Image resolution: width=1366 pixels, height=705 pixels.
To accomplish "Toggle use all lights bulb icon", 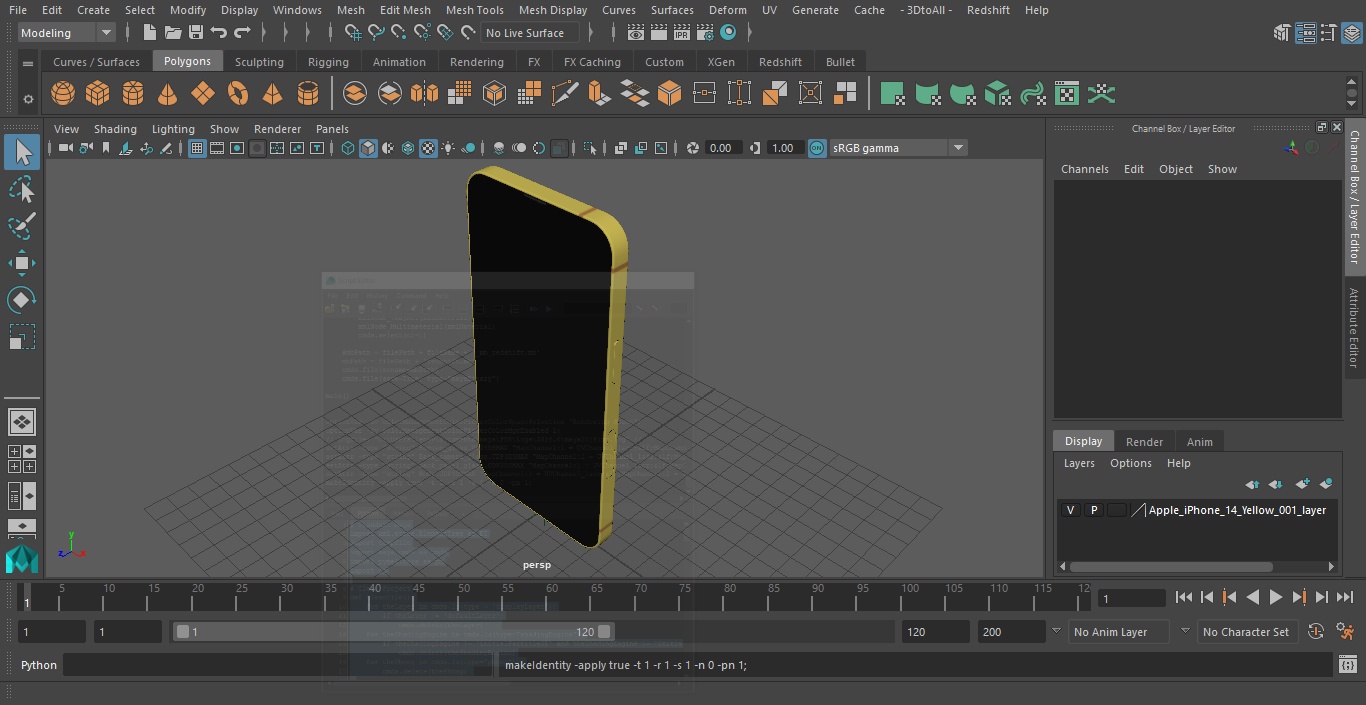I will pos(448,148).
